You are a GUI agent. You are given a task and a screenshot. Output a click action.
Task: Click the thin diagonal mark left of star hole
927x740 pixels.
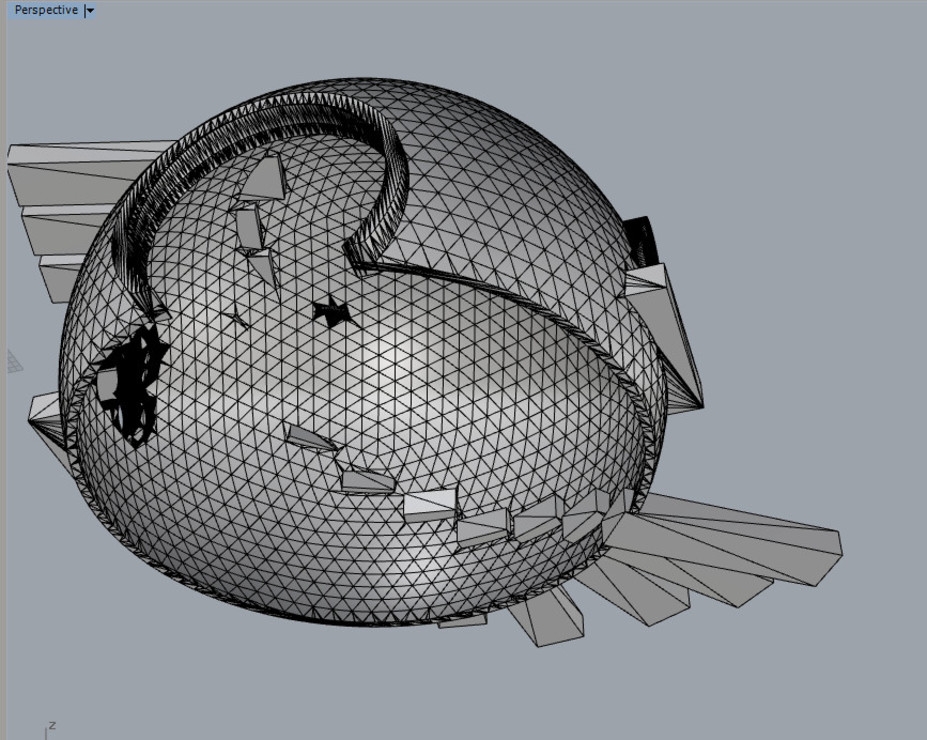click(x=237, y=320)
